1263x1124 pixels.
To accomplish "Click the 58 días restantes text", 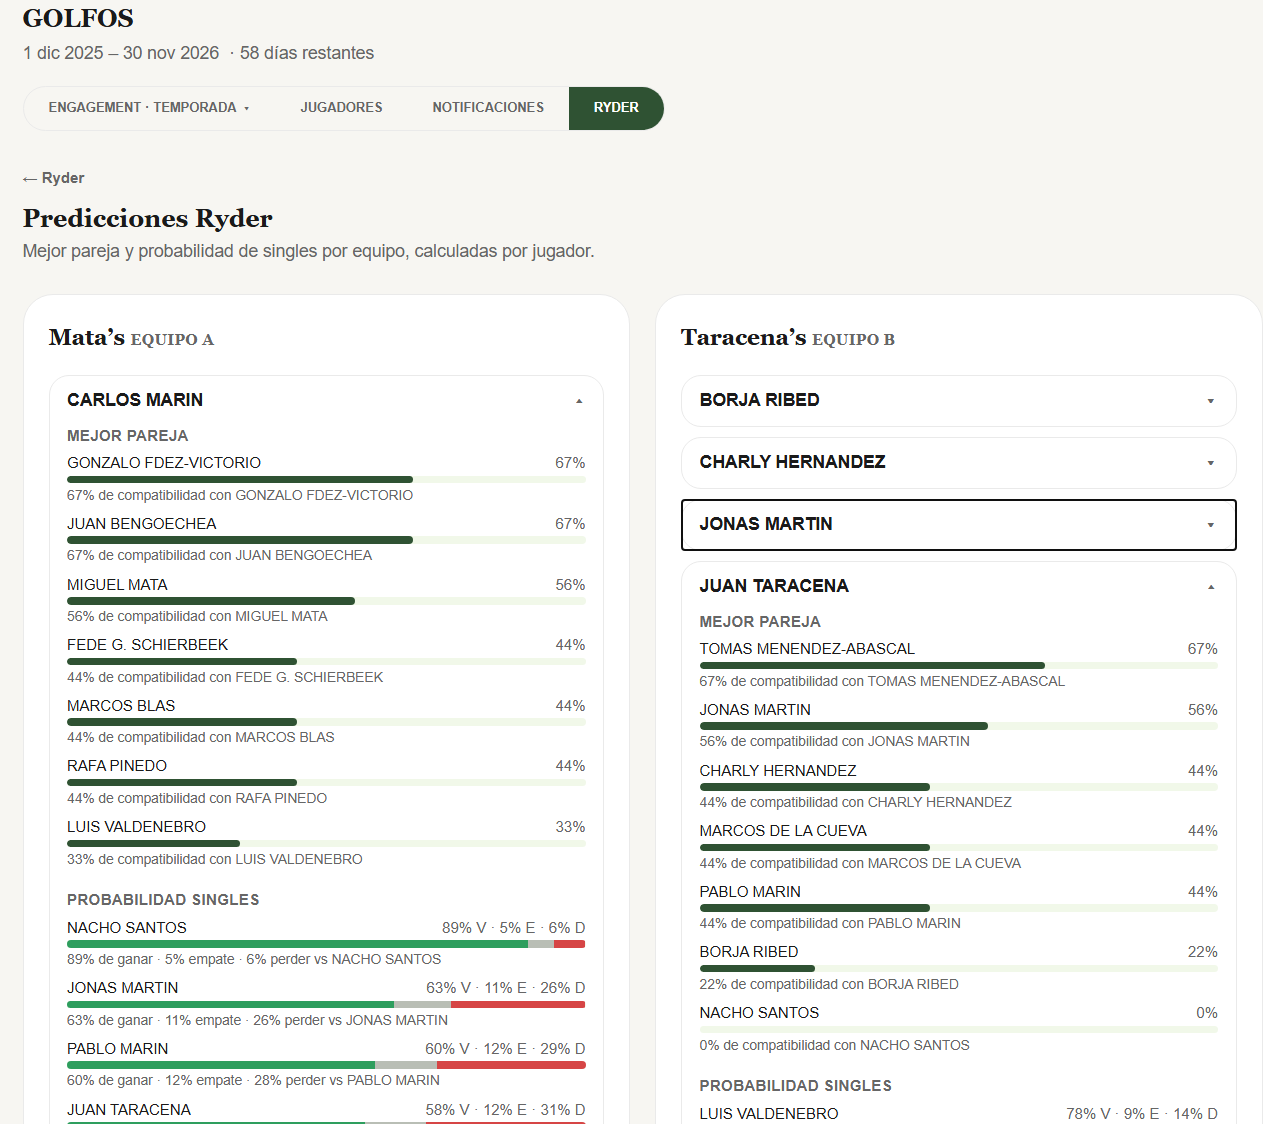I will [307, 53].
